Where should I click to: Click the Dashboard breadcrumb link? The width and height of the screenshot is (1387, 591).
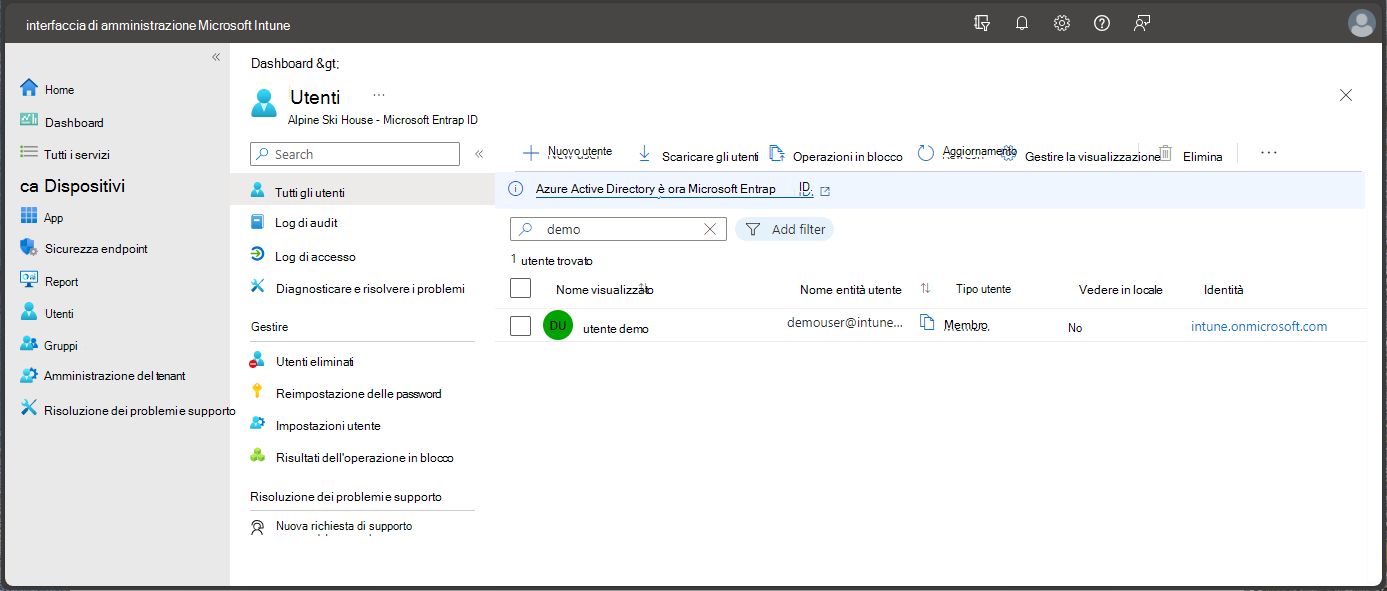click(x=281, y=63)
